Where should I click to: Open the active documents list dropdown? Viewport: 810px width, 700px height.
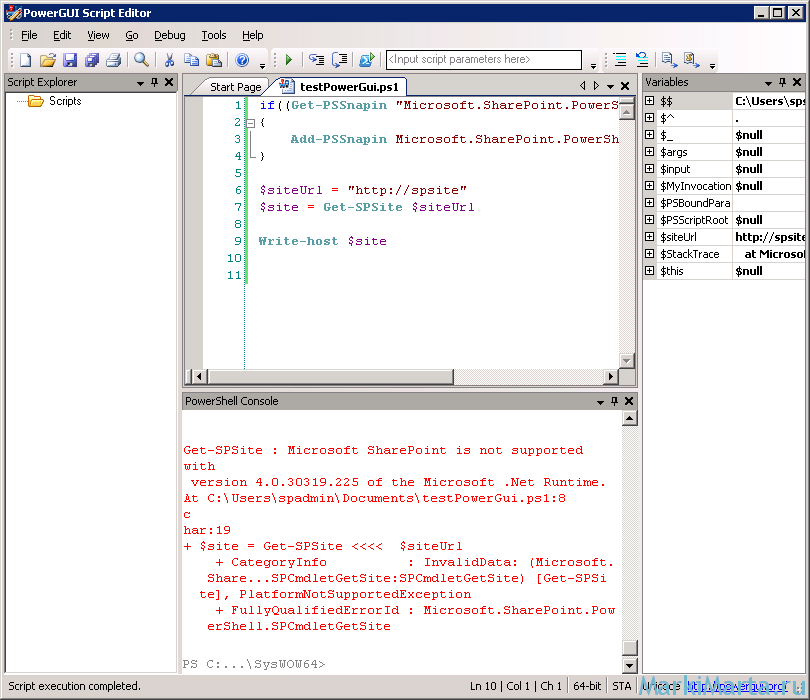pyautogui.click(x=611, y=87)
